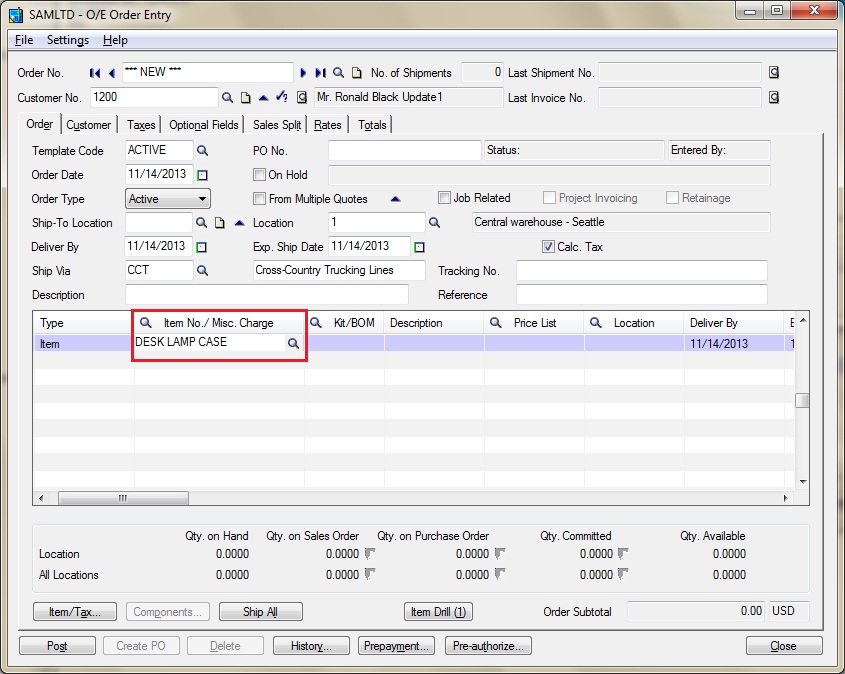This screenshot has height=674, width=845.
Task: Click Price List column header finder icon
Action: (495, 322)
